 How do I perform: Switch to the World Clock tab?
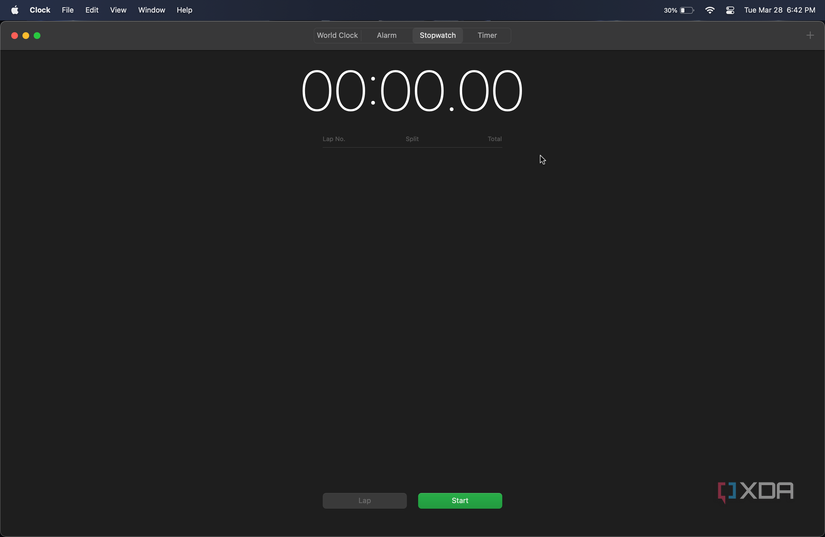[x=337, y=35]
